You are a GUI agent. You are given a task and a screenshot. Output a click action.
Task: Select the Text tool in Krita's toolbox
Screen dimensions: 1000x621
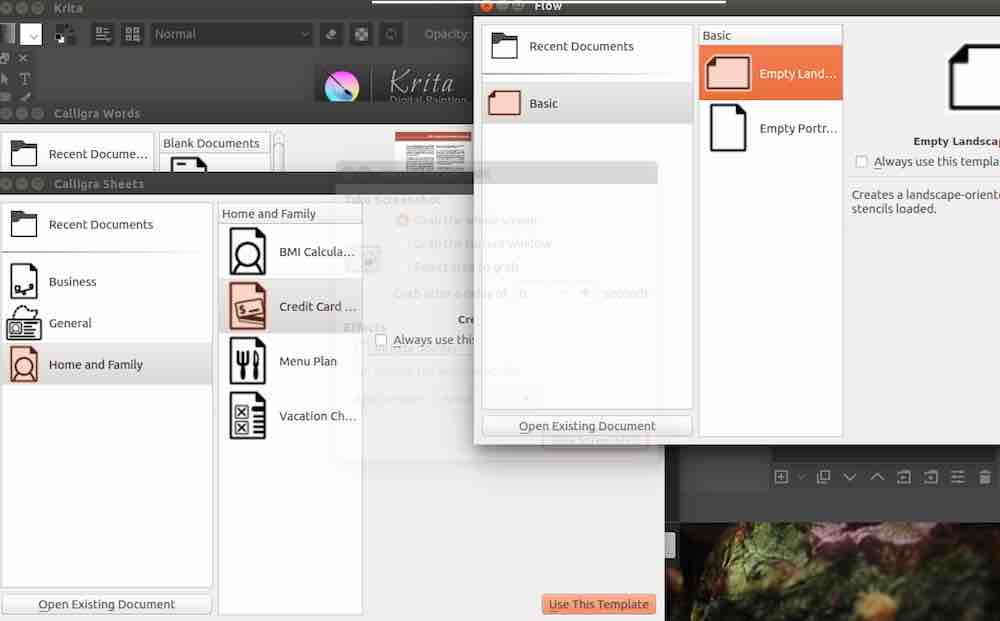24,79
